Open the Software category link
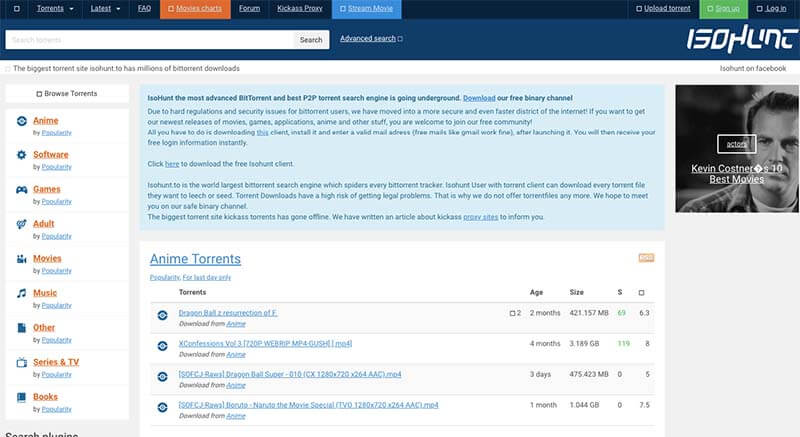This screenshot has height=437, width=800. 51,155
